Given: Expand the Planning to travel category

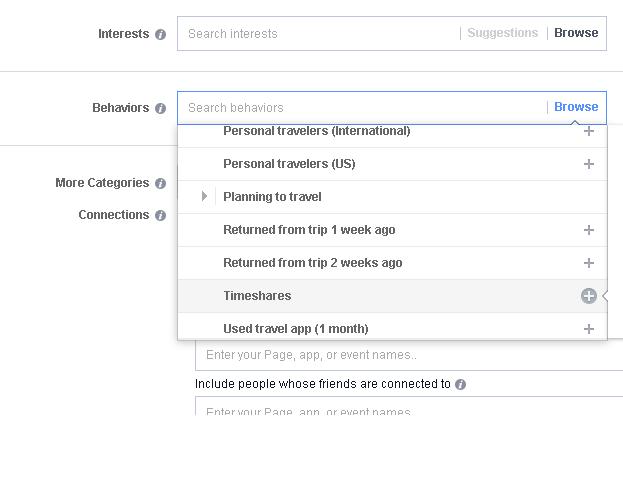Looking at the screenshot, I should pos(204,197).
